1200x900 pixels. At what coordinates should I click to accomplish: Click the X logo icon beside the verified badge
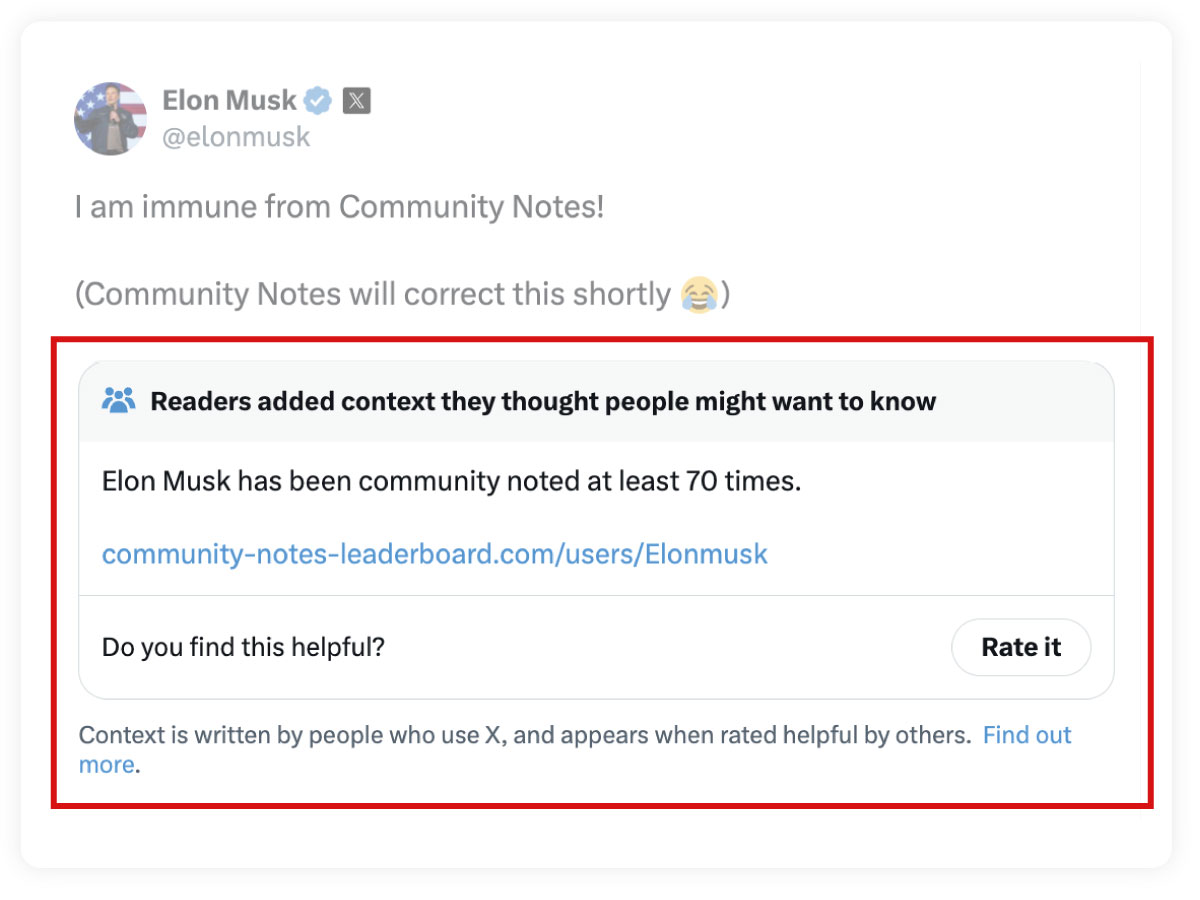click(356, 100)
